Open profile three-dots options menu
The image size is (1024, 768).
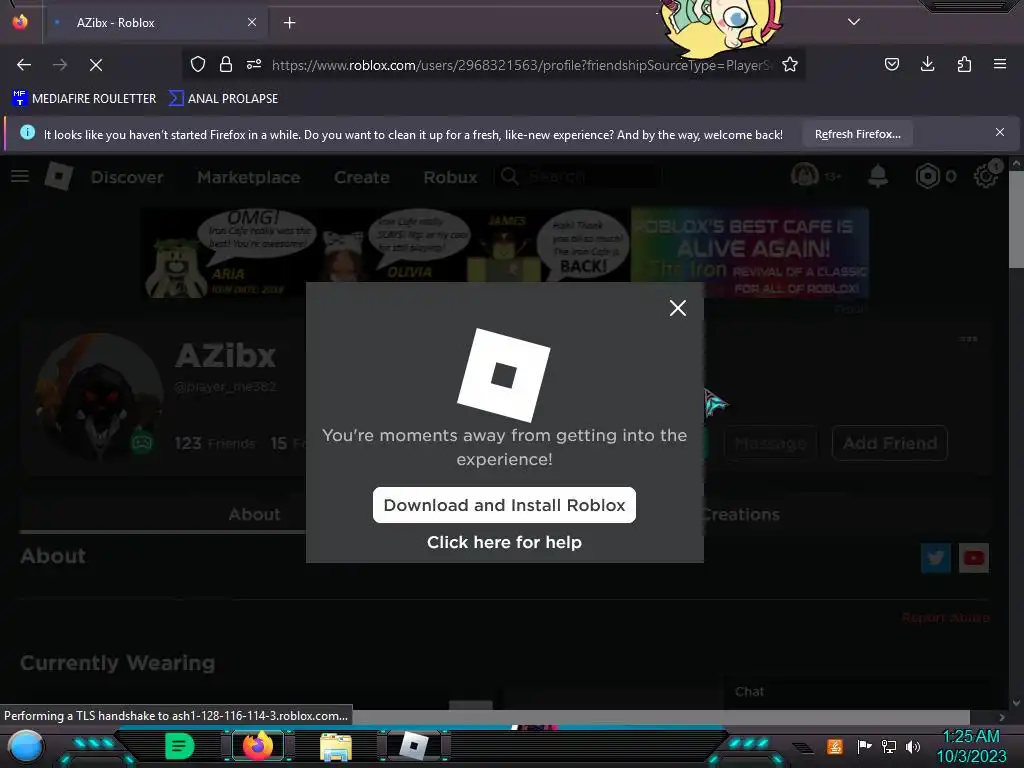968,339
